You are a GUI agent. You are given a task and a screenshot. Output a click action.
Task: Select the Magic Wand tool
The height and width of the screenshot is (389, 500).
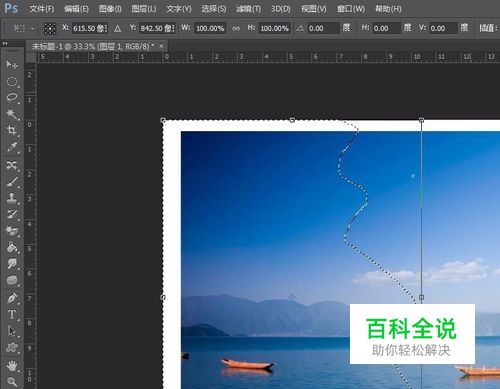12,114
